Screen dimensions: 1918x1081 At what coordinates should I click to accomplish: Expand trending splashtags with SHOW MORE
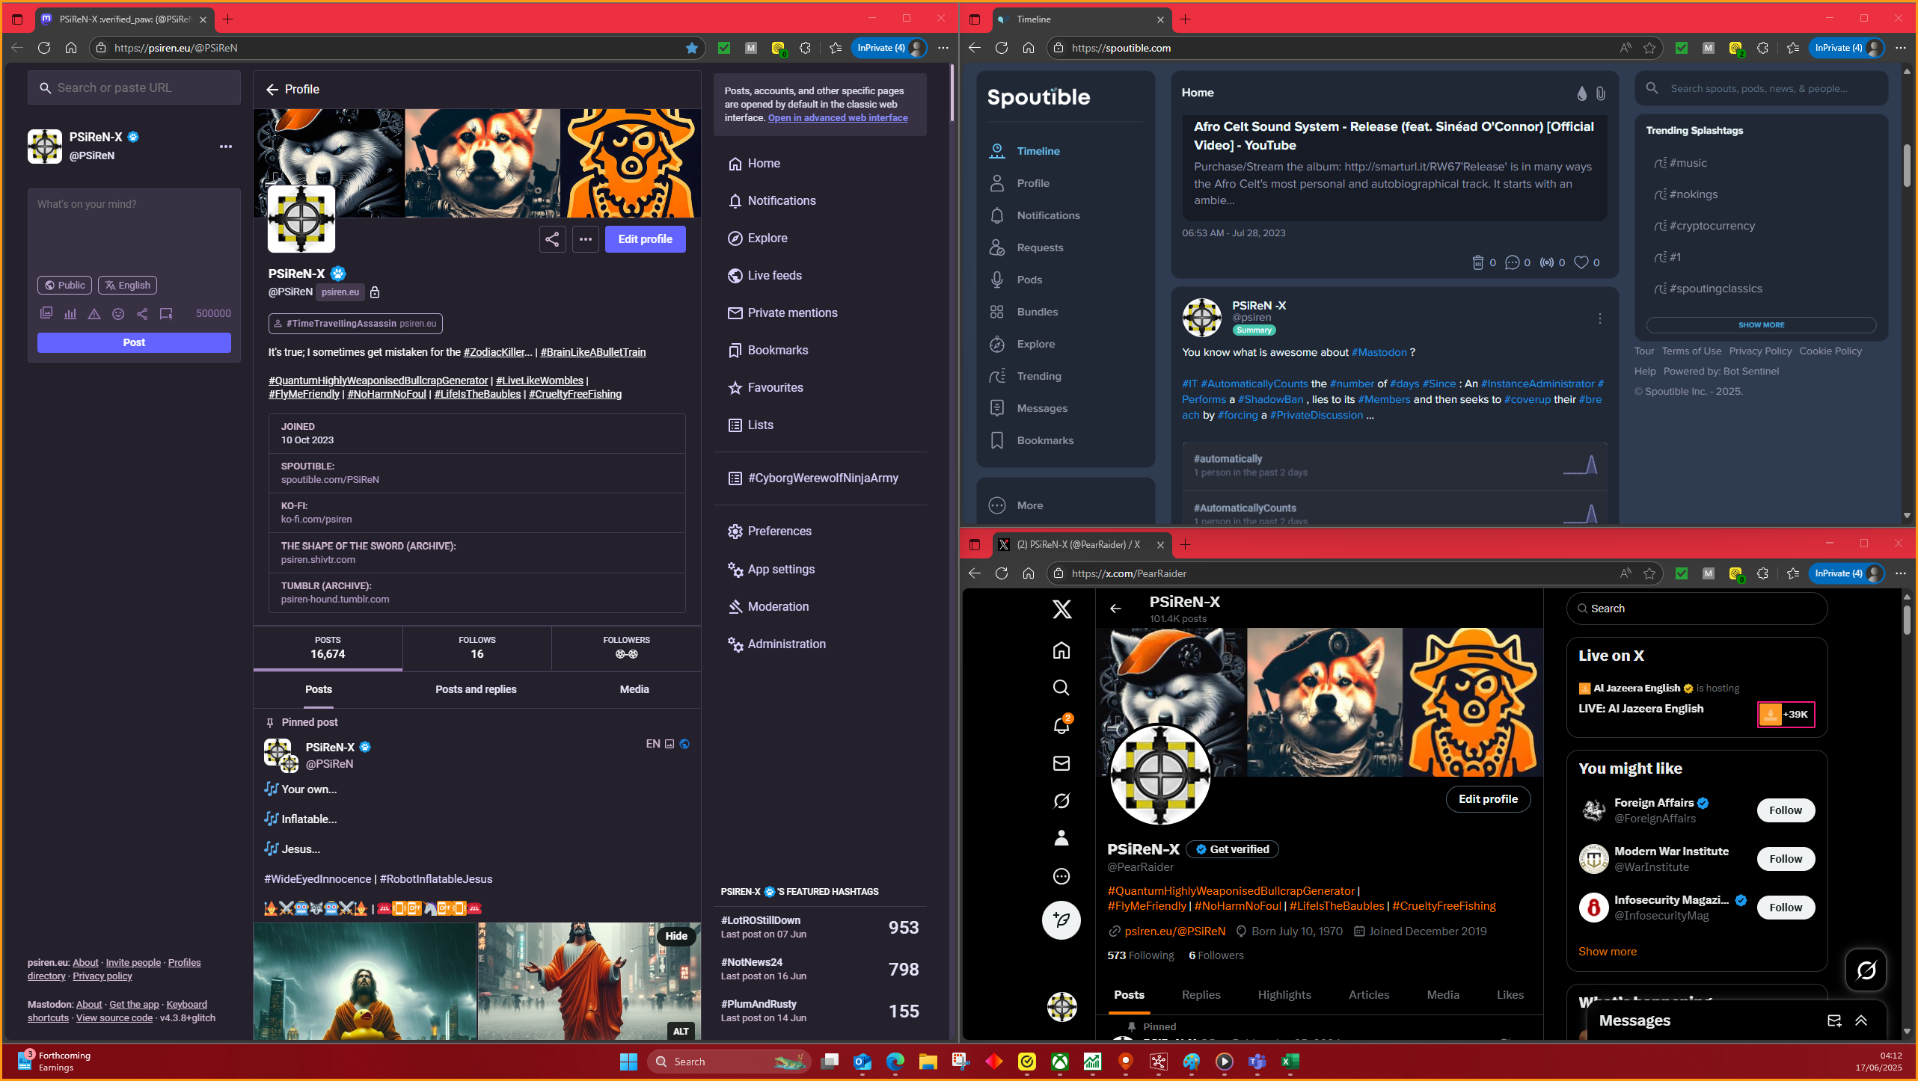pyautogui.click(x=1761, y=325)
